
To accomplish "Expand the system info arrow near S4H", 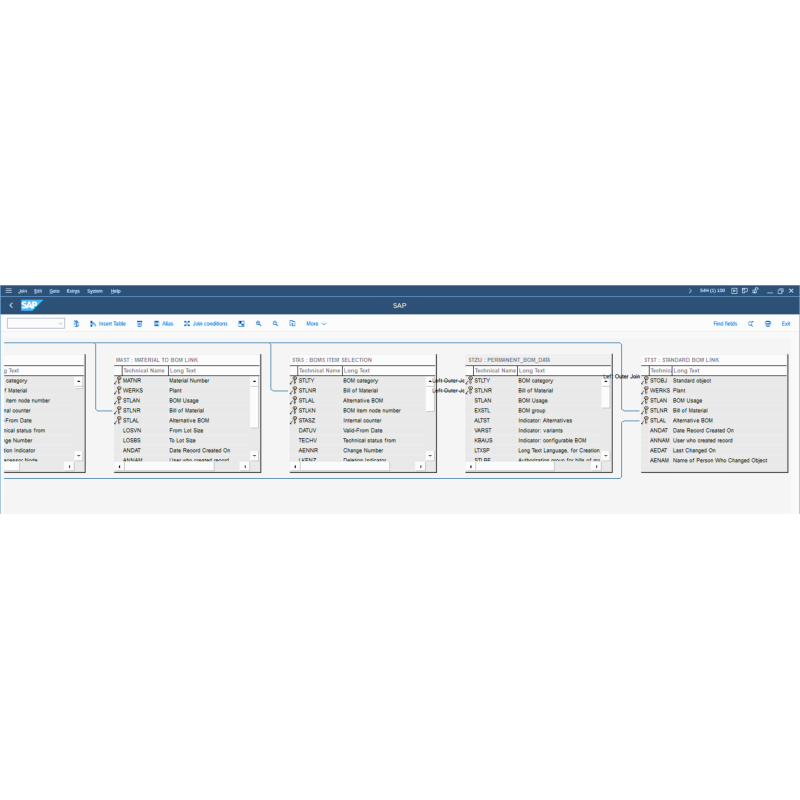I will click(x=690, y=291).
